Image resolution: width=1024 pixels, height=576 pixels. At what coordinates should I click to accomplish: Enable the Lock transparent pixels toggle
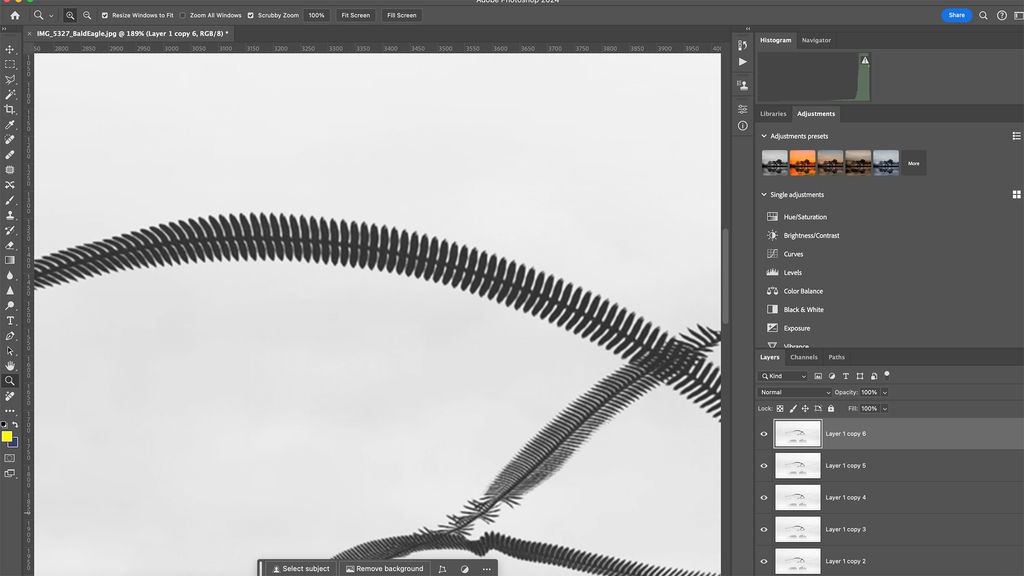[780, 408]
